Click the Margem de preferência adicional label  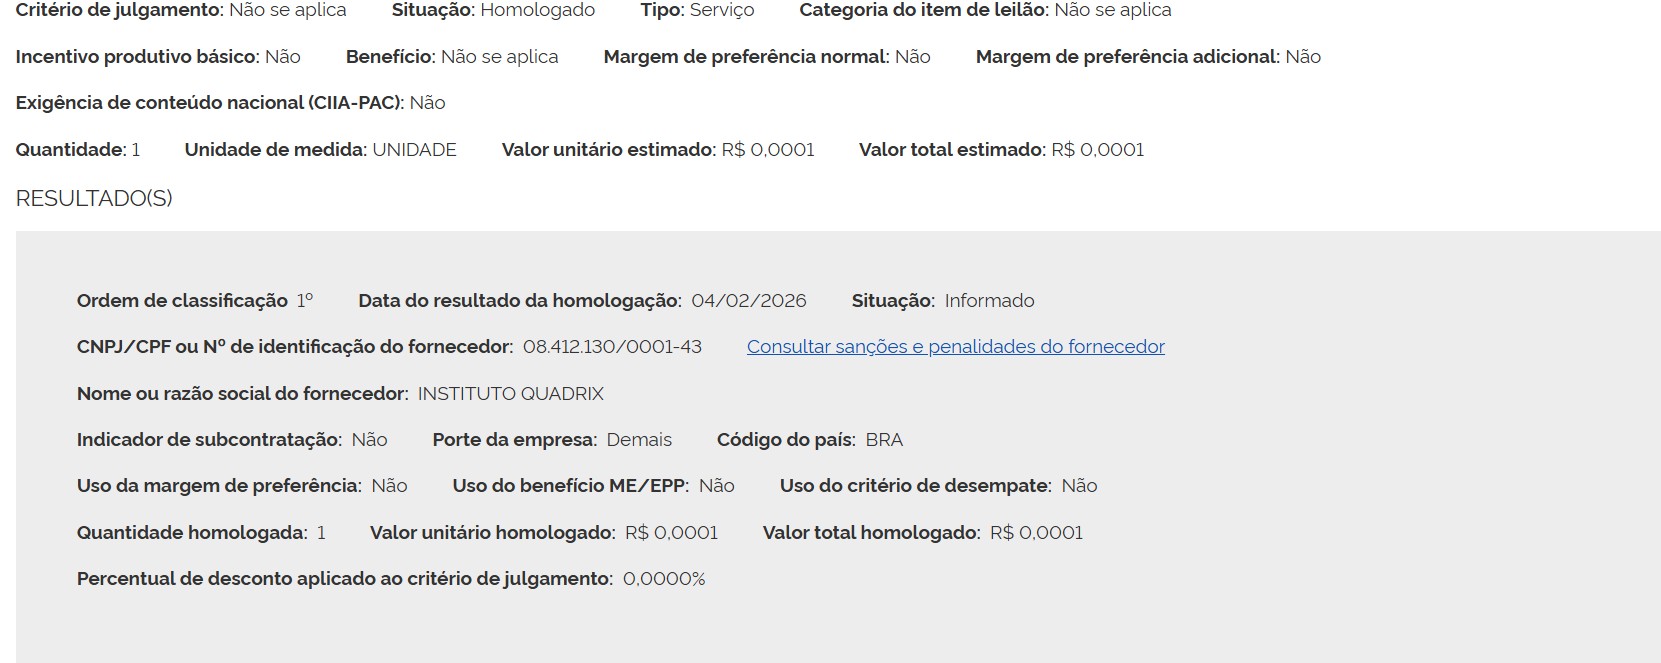tap(1127, 57)
